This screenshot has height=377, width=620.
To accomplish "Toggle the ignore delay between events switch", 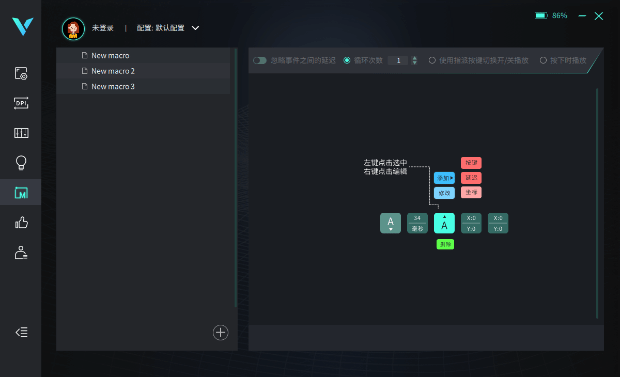I will point(260,61).
